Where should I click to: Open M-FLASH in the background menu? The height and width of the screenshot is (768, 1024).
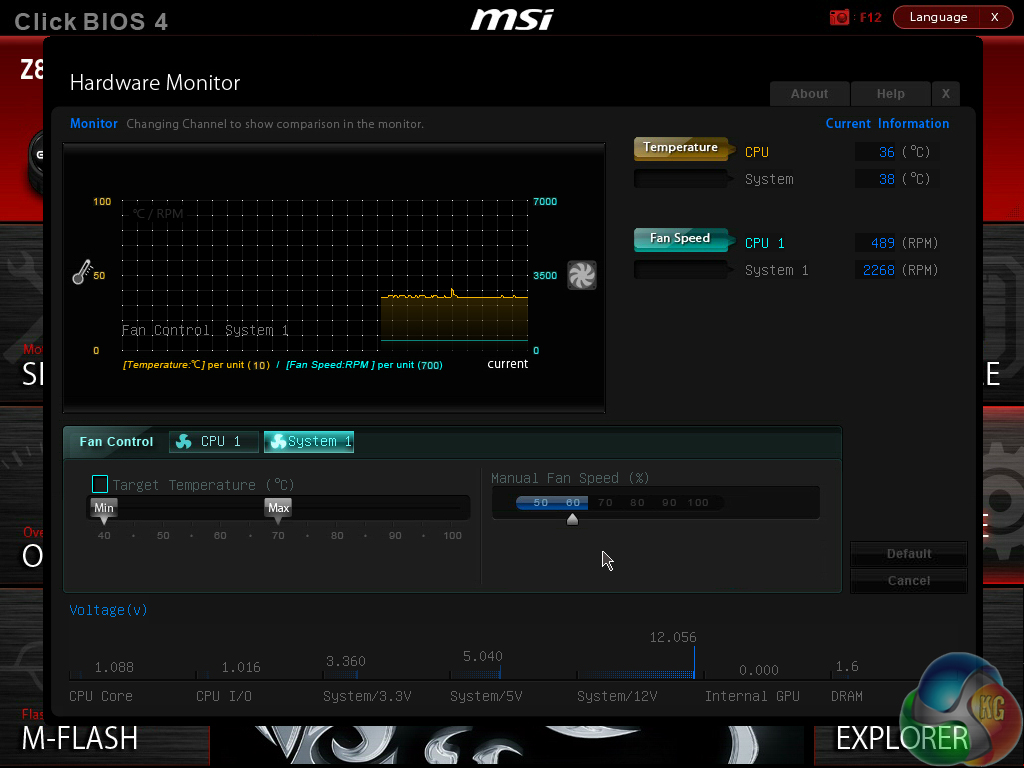pos(80,739)
